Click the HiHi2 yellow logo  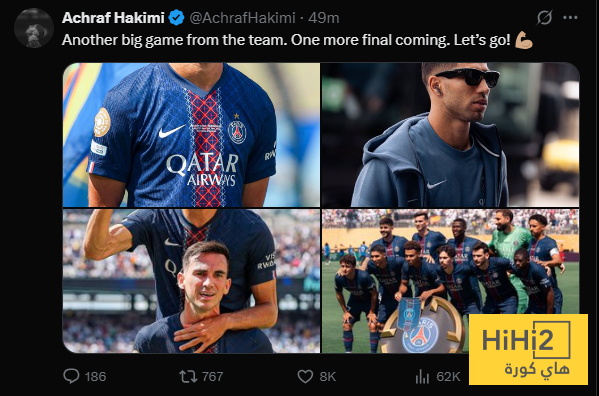point(528,349)
